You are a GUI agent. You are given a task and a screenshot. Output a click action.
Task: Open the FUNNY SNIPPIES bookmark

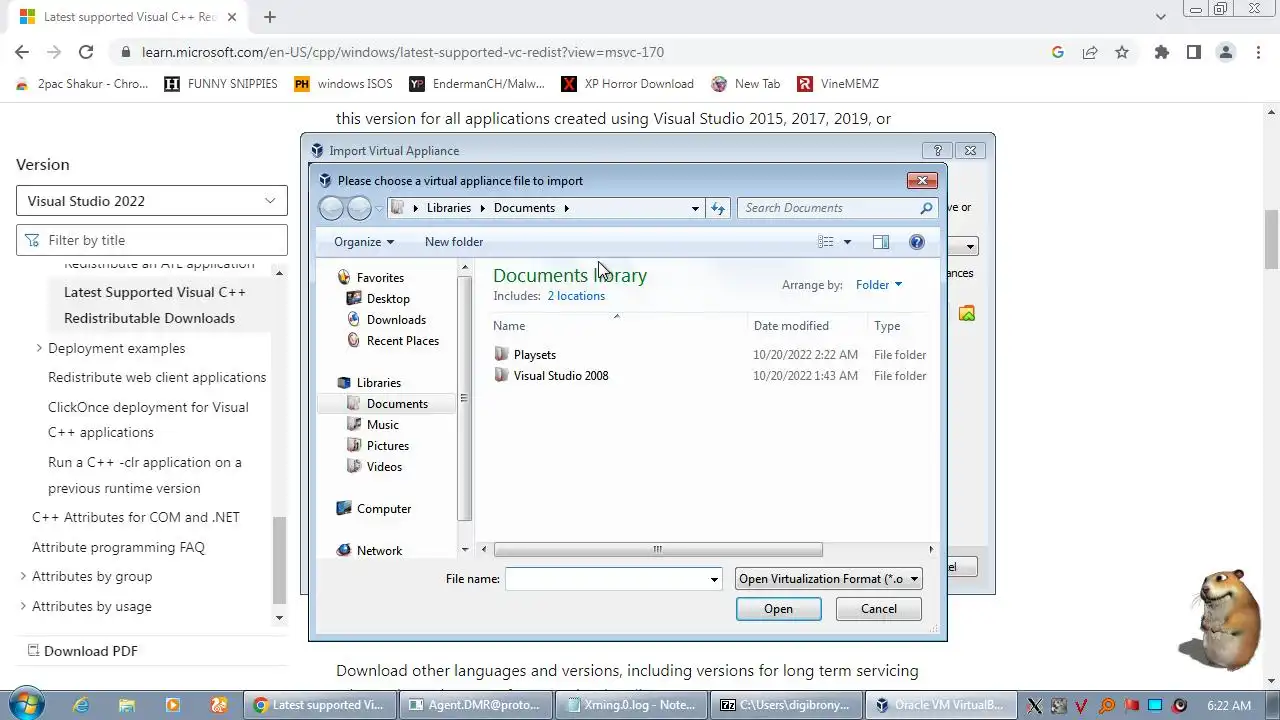[x=220, y=84]
